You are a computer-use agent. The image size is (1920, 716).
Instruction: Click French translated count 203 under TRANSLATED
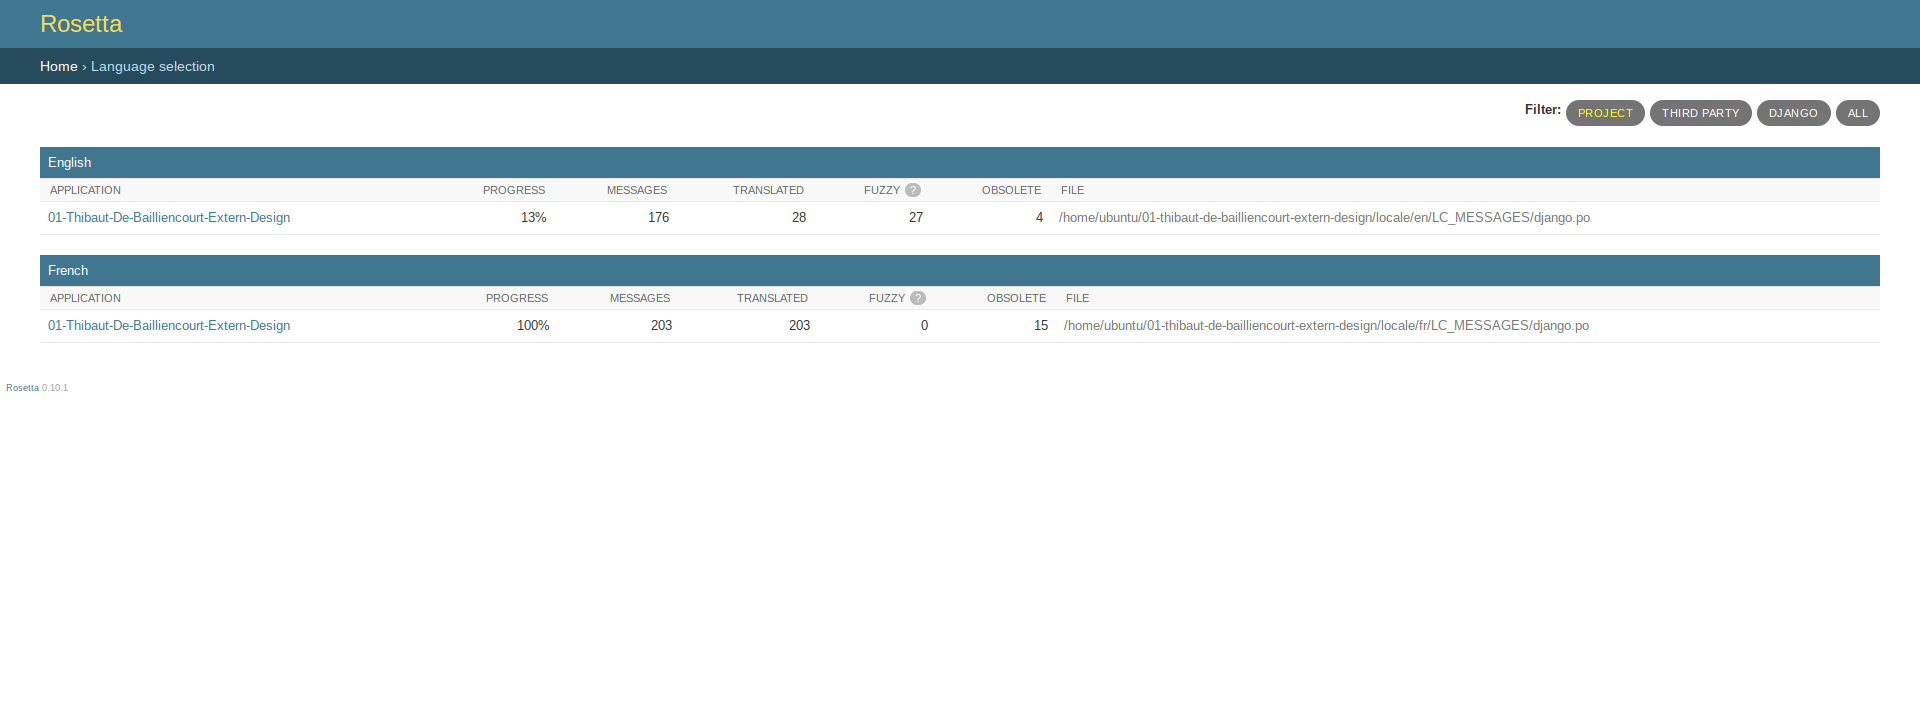(799, 325)
